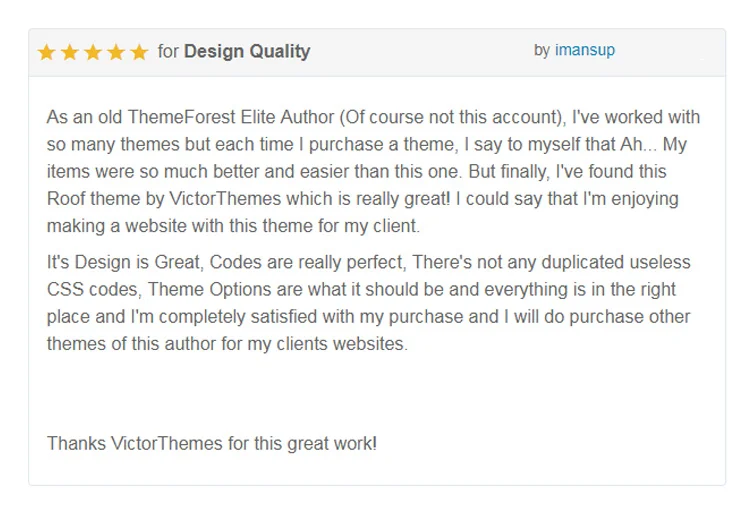Select the fifth star in the rating
The width and height of the screenshot is (750, 520).
click(139, 52)
